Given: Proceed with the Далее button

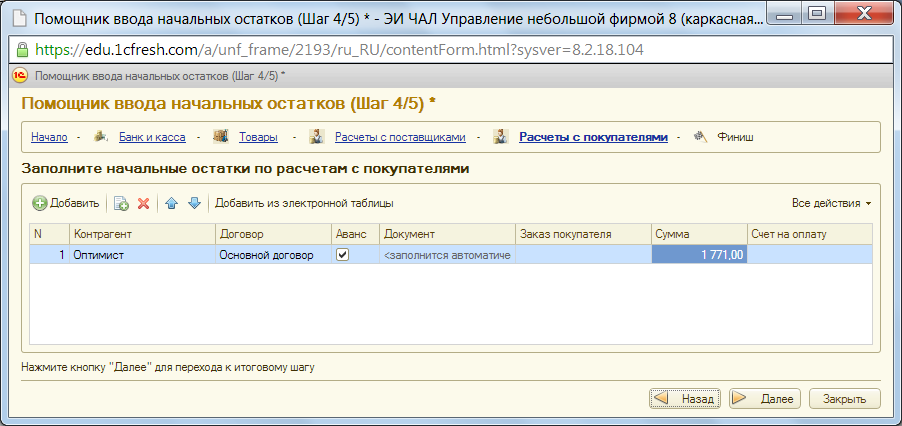Looking at the screenshot, I should (765, 398).
